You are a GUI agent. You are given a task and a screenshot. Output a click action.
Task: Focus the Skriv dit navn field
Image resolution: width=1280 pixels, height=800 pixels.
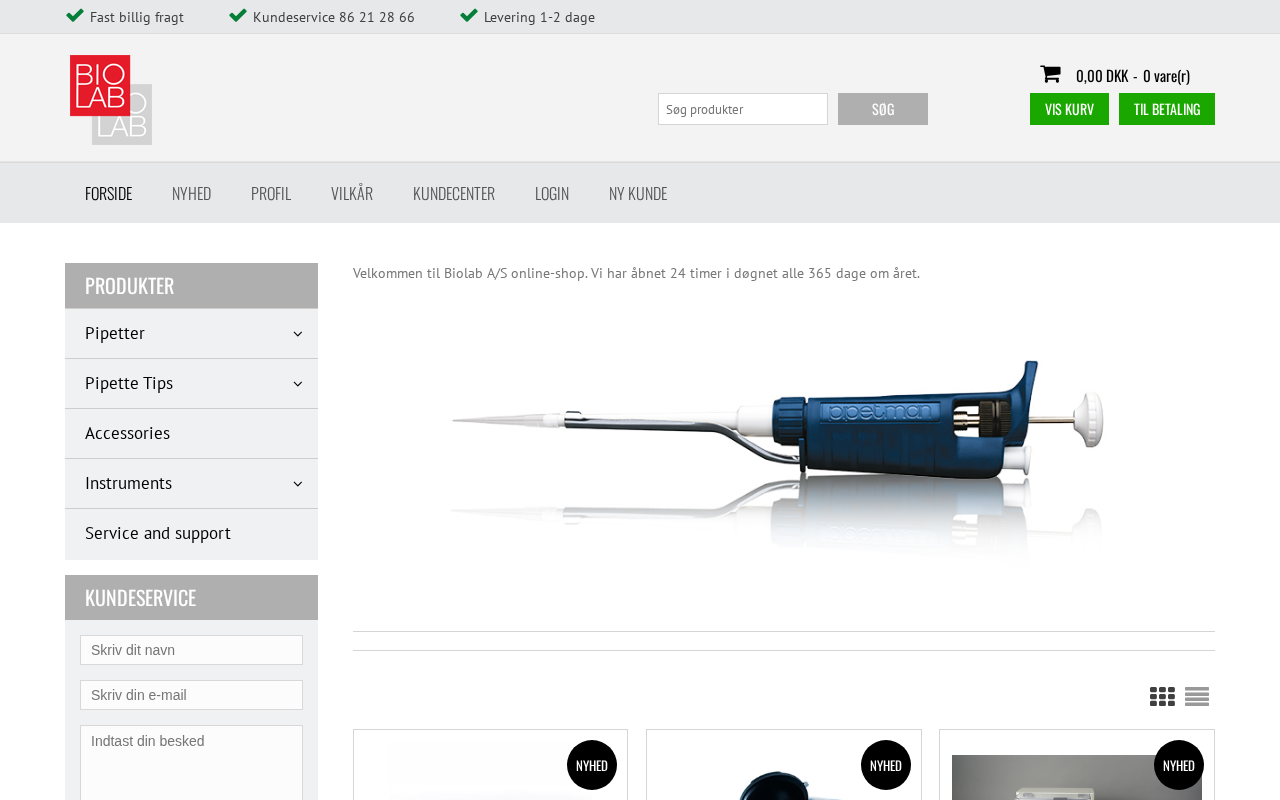click(x=191, y=650)
